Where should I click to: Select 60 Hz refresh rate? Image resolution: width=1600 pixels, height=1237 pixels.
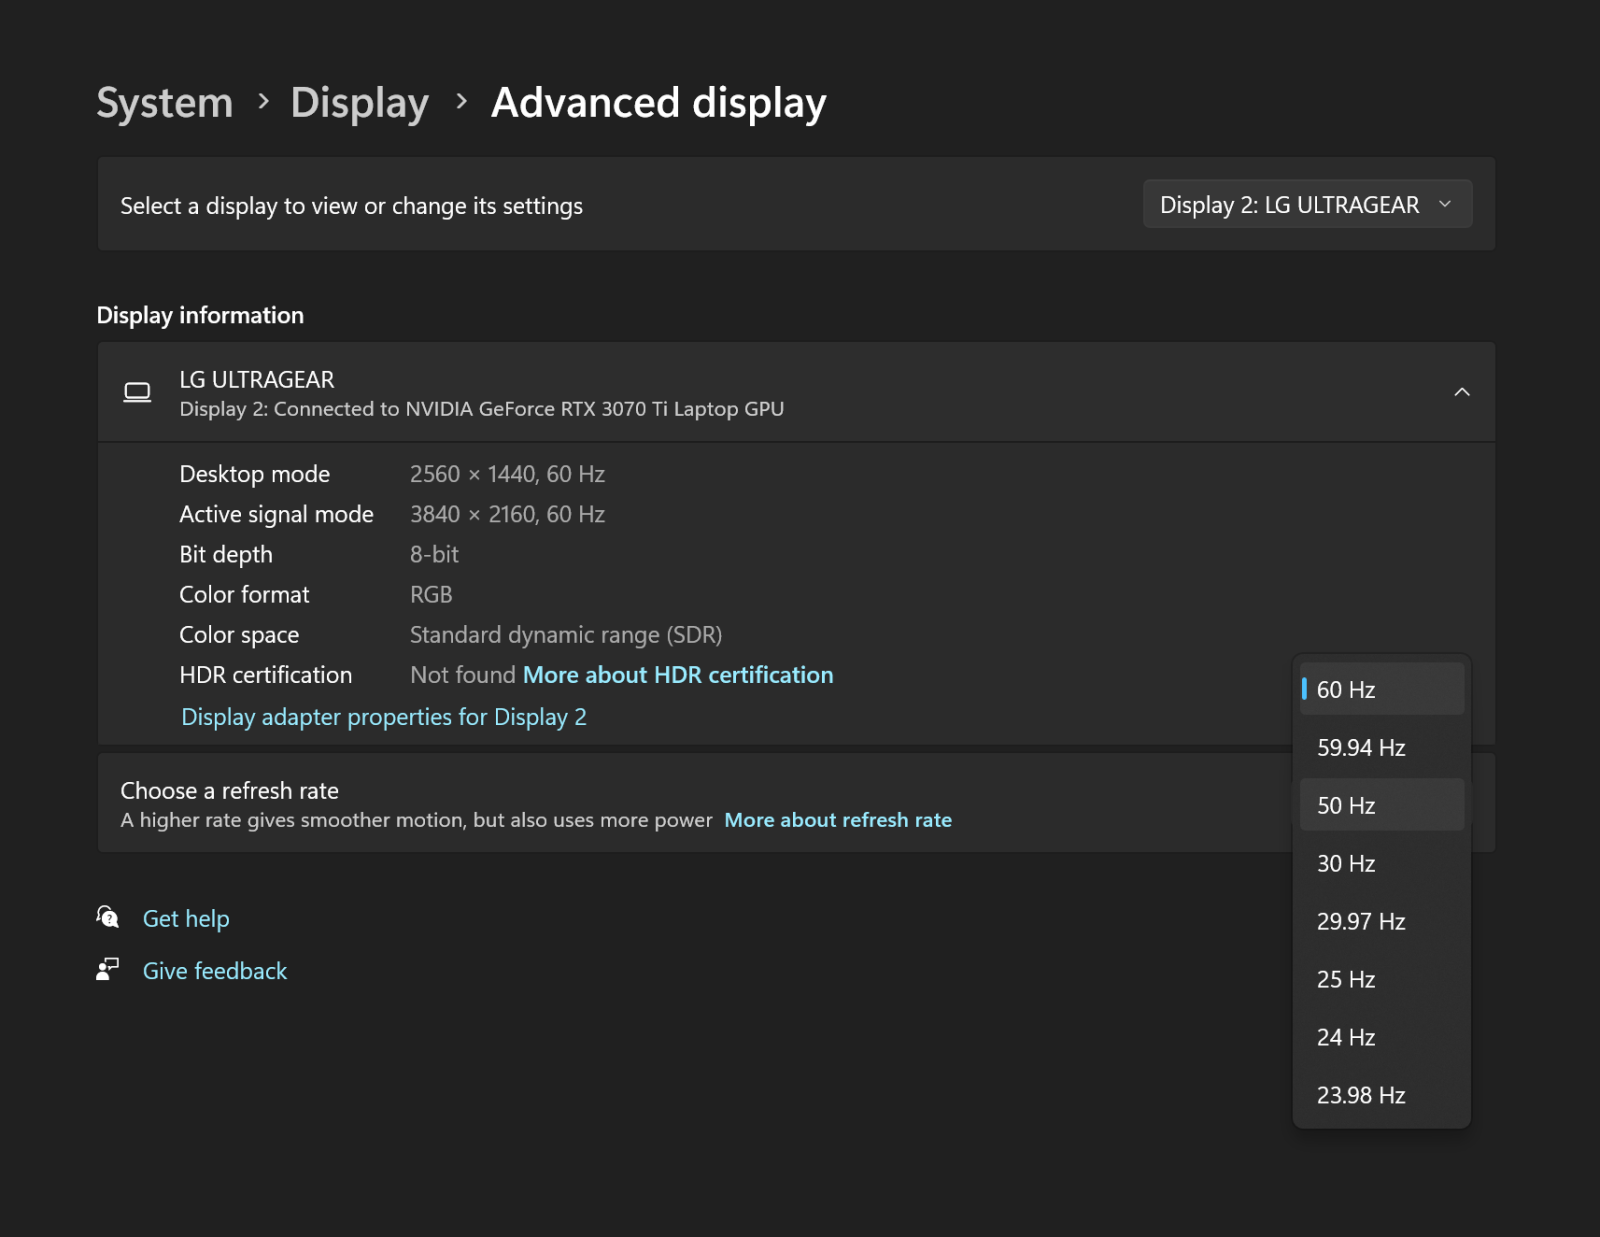pyautogui.click(x=1381, y=689)
